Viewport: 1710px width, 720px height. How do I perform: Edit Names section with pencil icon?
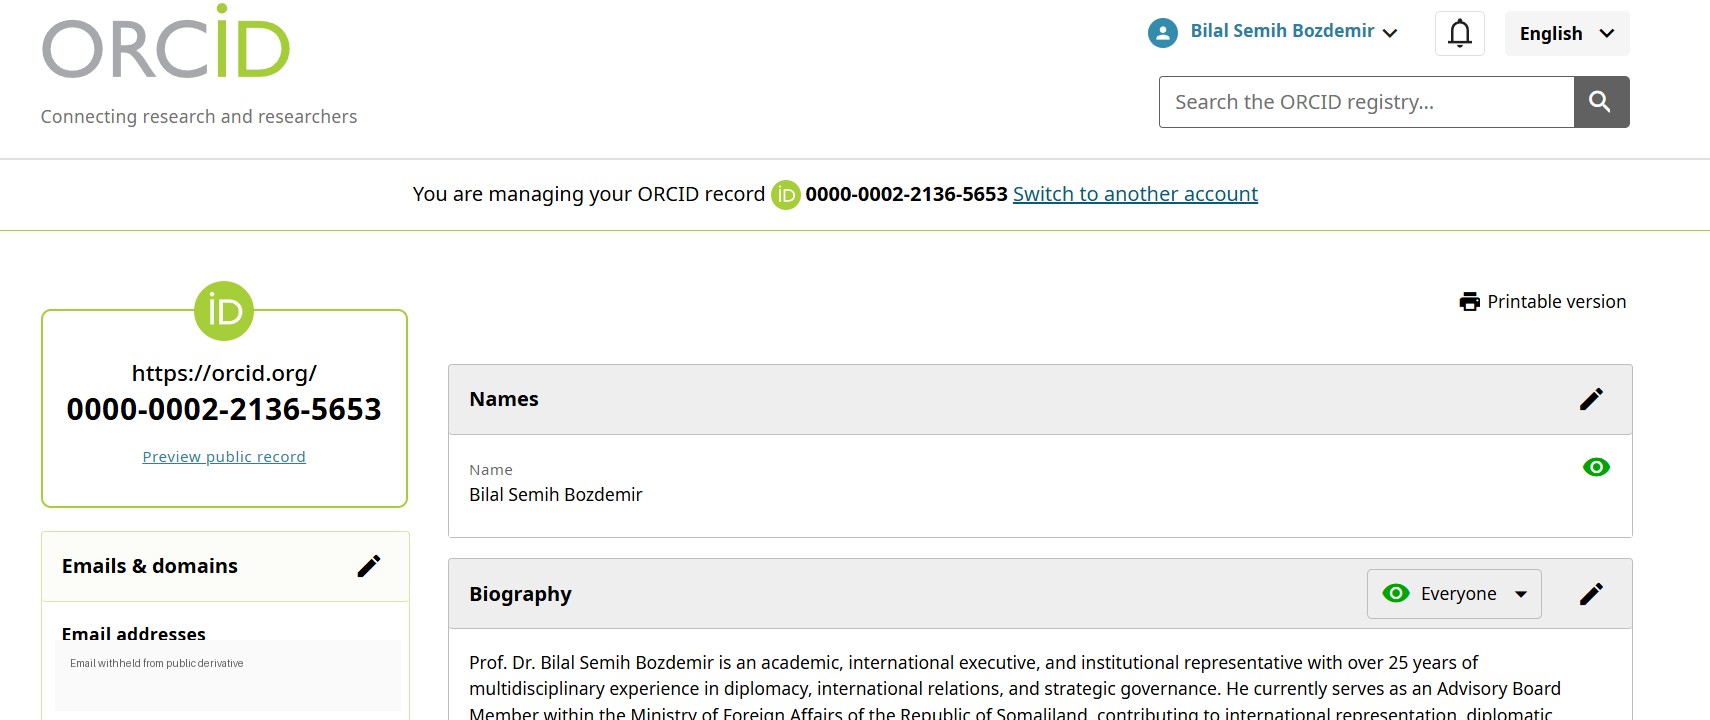[1591, 399]
